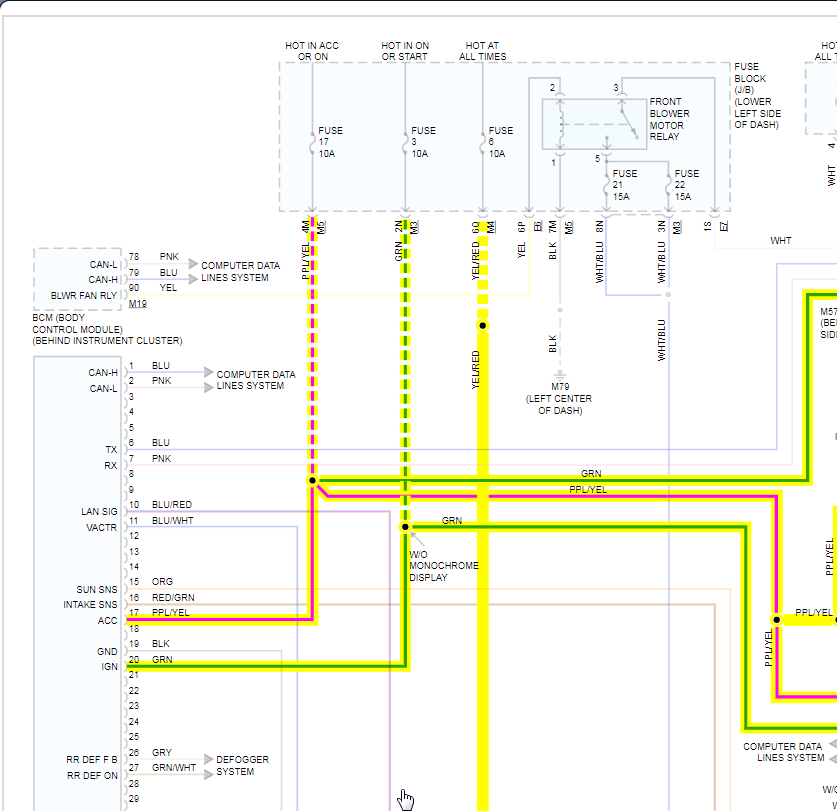Click the arrow at pin 78 PNK wire
Image resolution: width=837 pixels, height=811 pixels.
[x=193, y=264]
